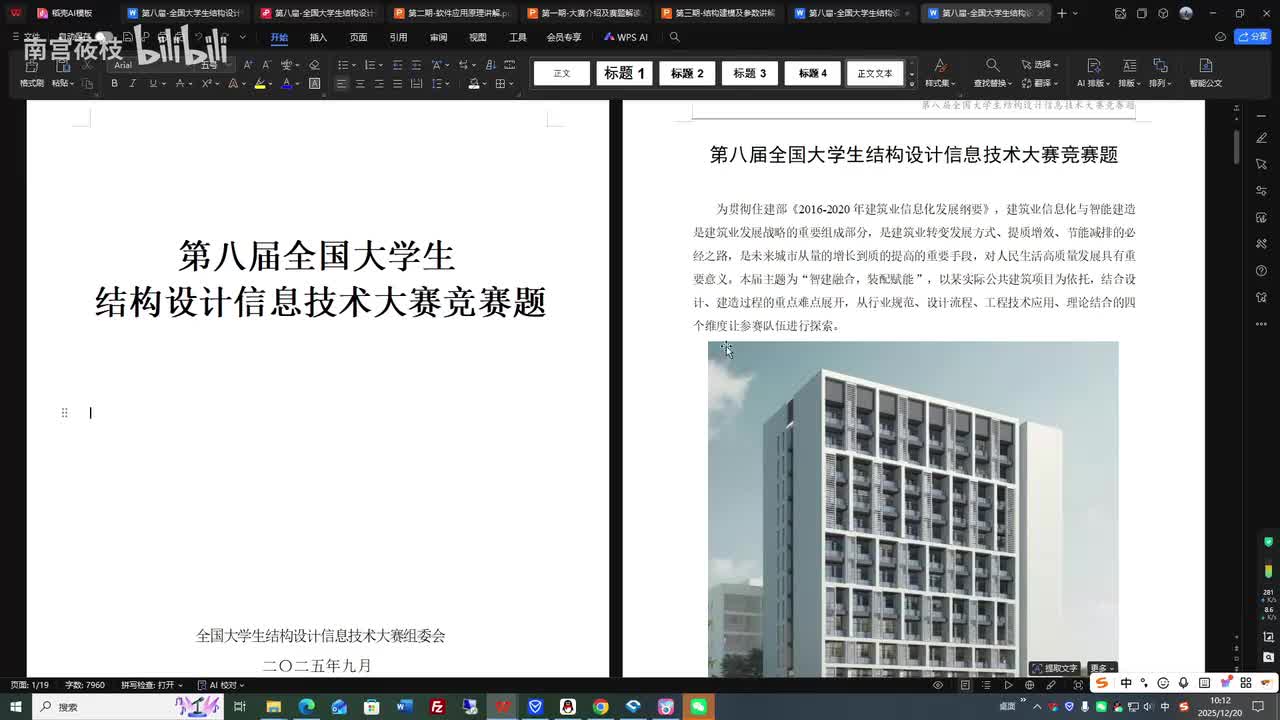Switch to outline view in status bar
This screenshot has width=1280, height=720.
coord(987,685)
